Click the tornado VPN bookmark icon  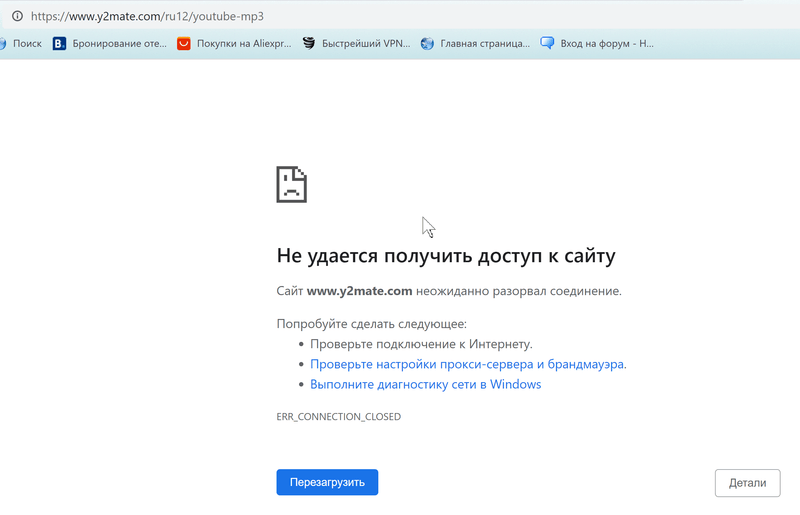(x=309, y=43)
